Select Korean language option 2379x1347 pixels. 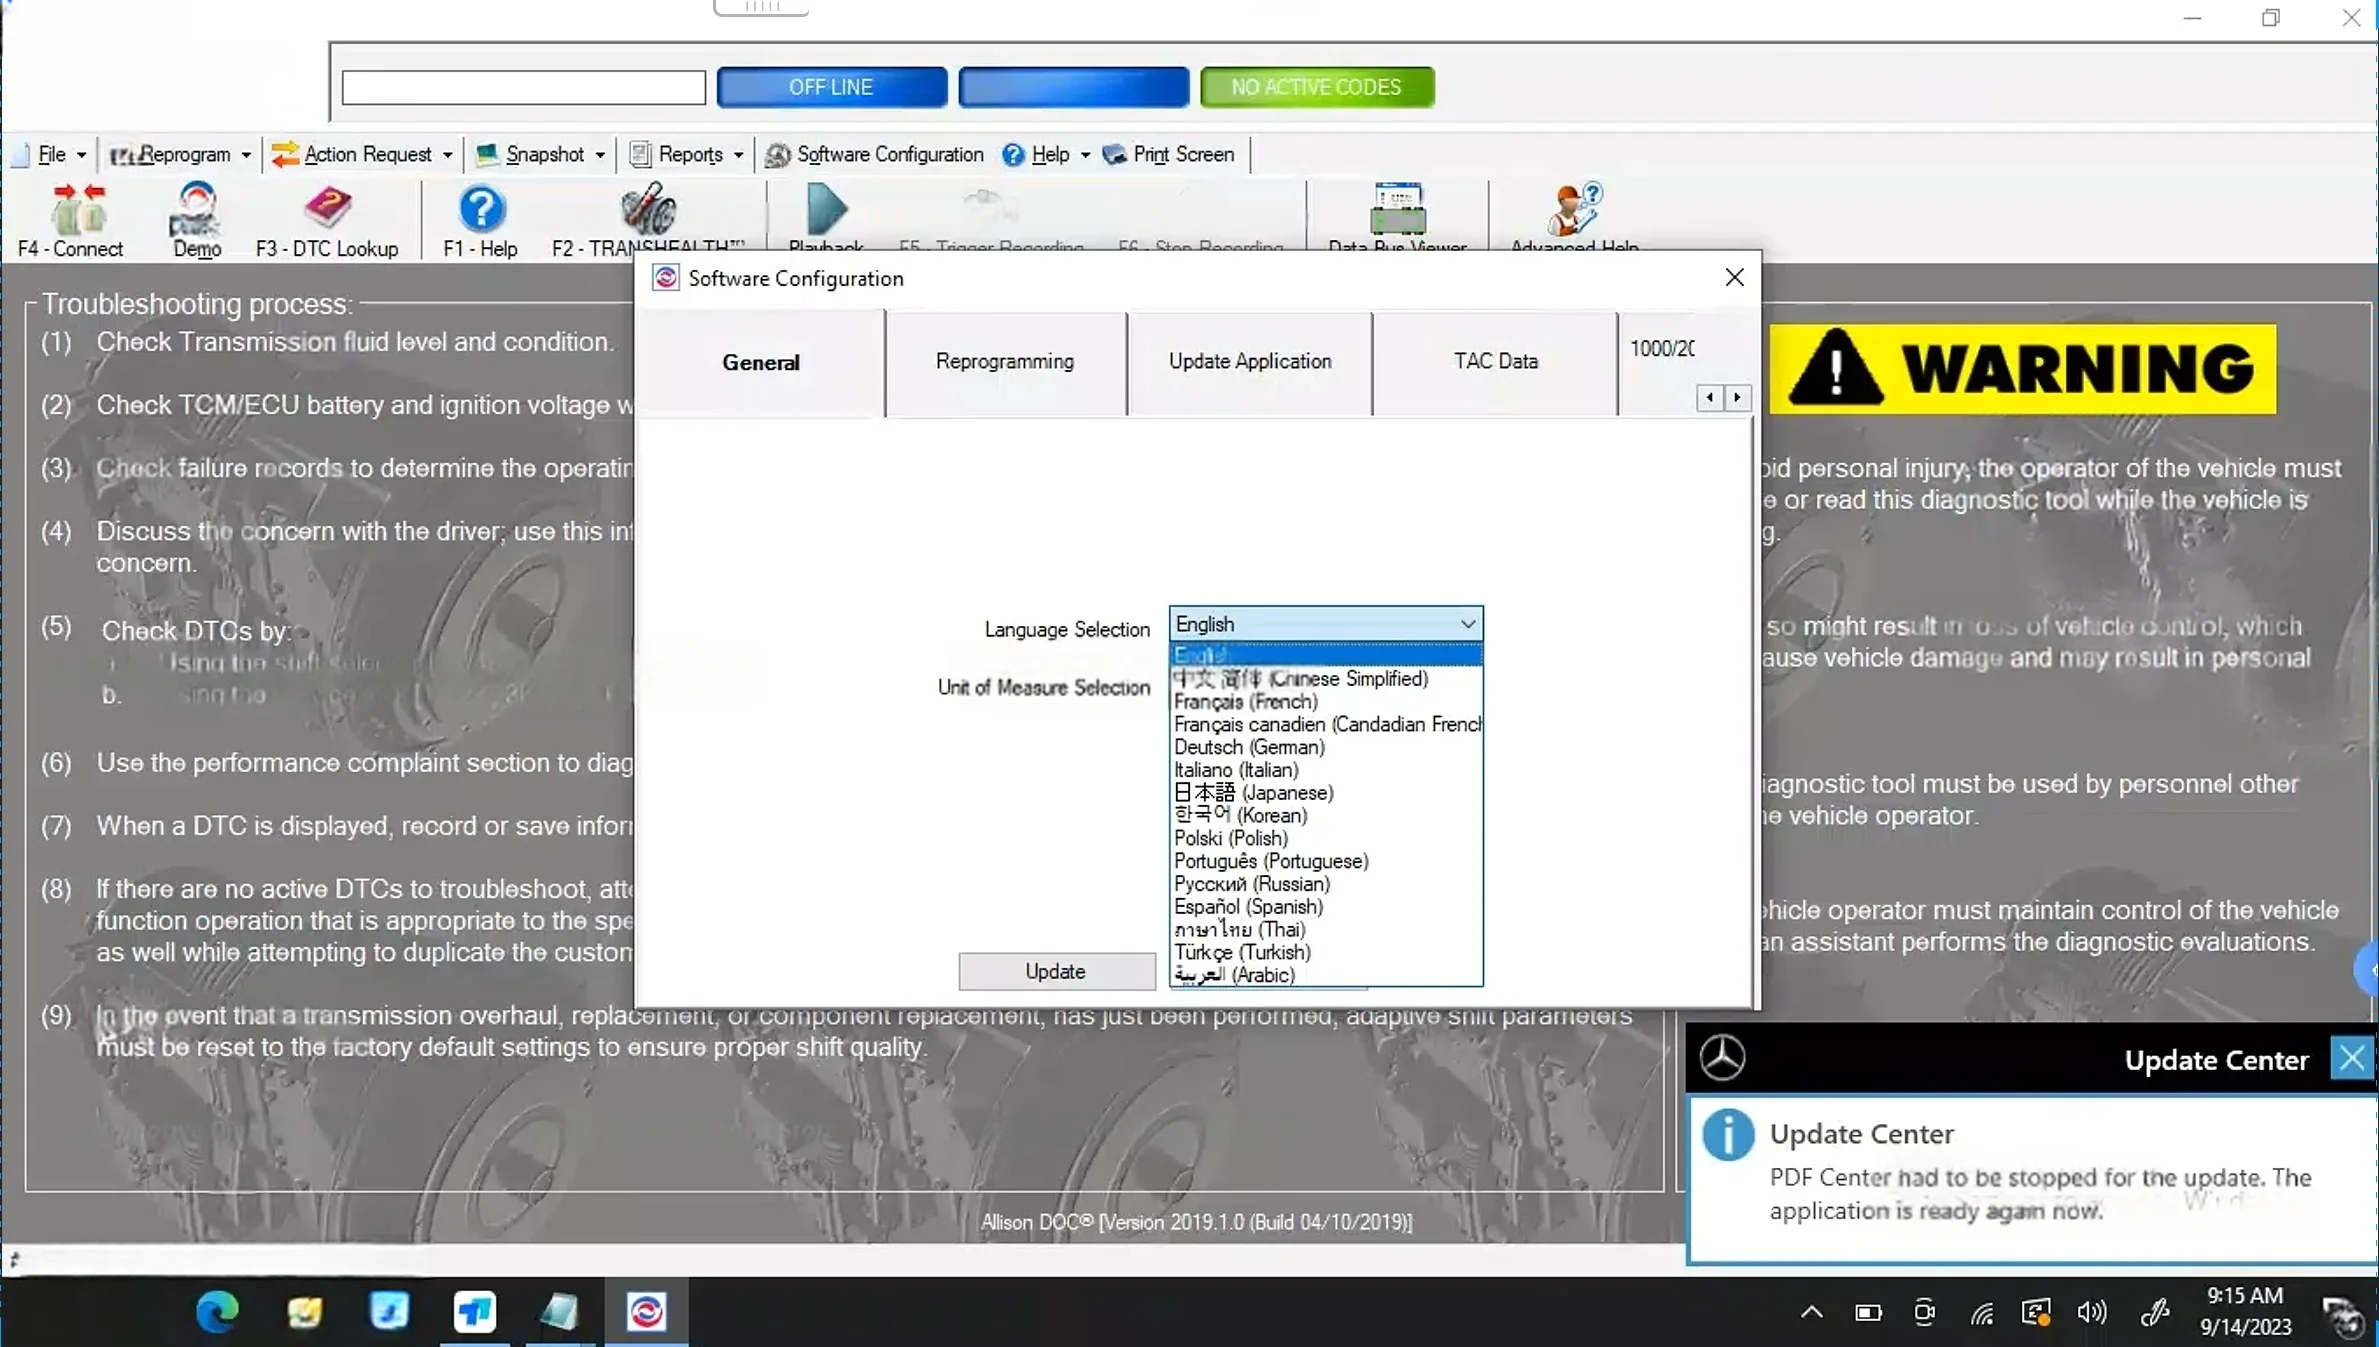[x=1326, y=816]
